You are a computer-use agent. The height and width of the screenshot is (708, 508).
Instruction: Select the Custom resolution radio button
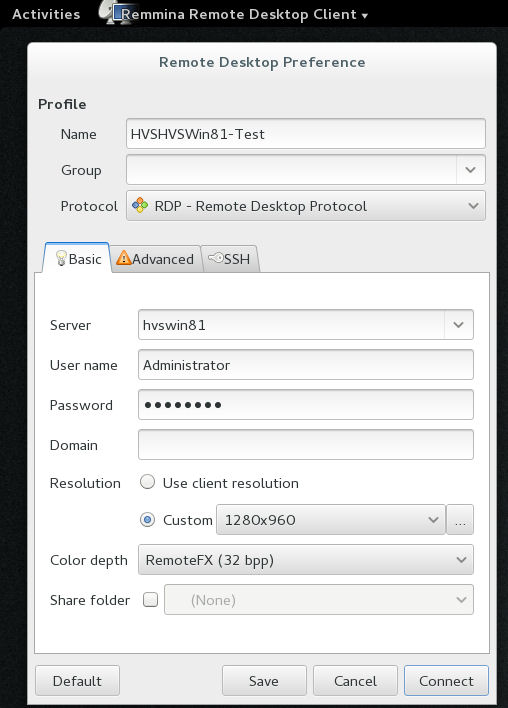(147, 520)
